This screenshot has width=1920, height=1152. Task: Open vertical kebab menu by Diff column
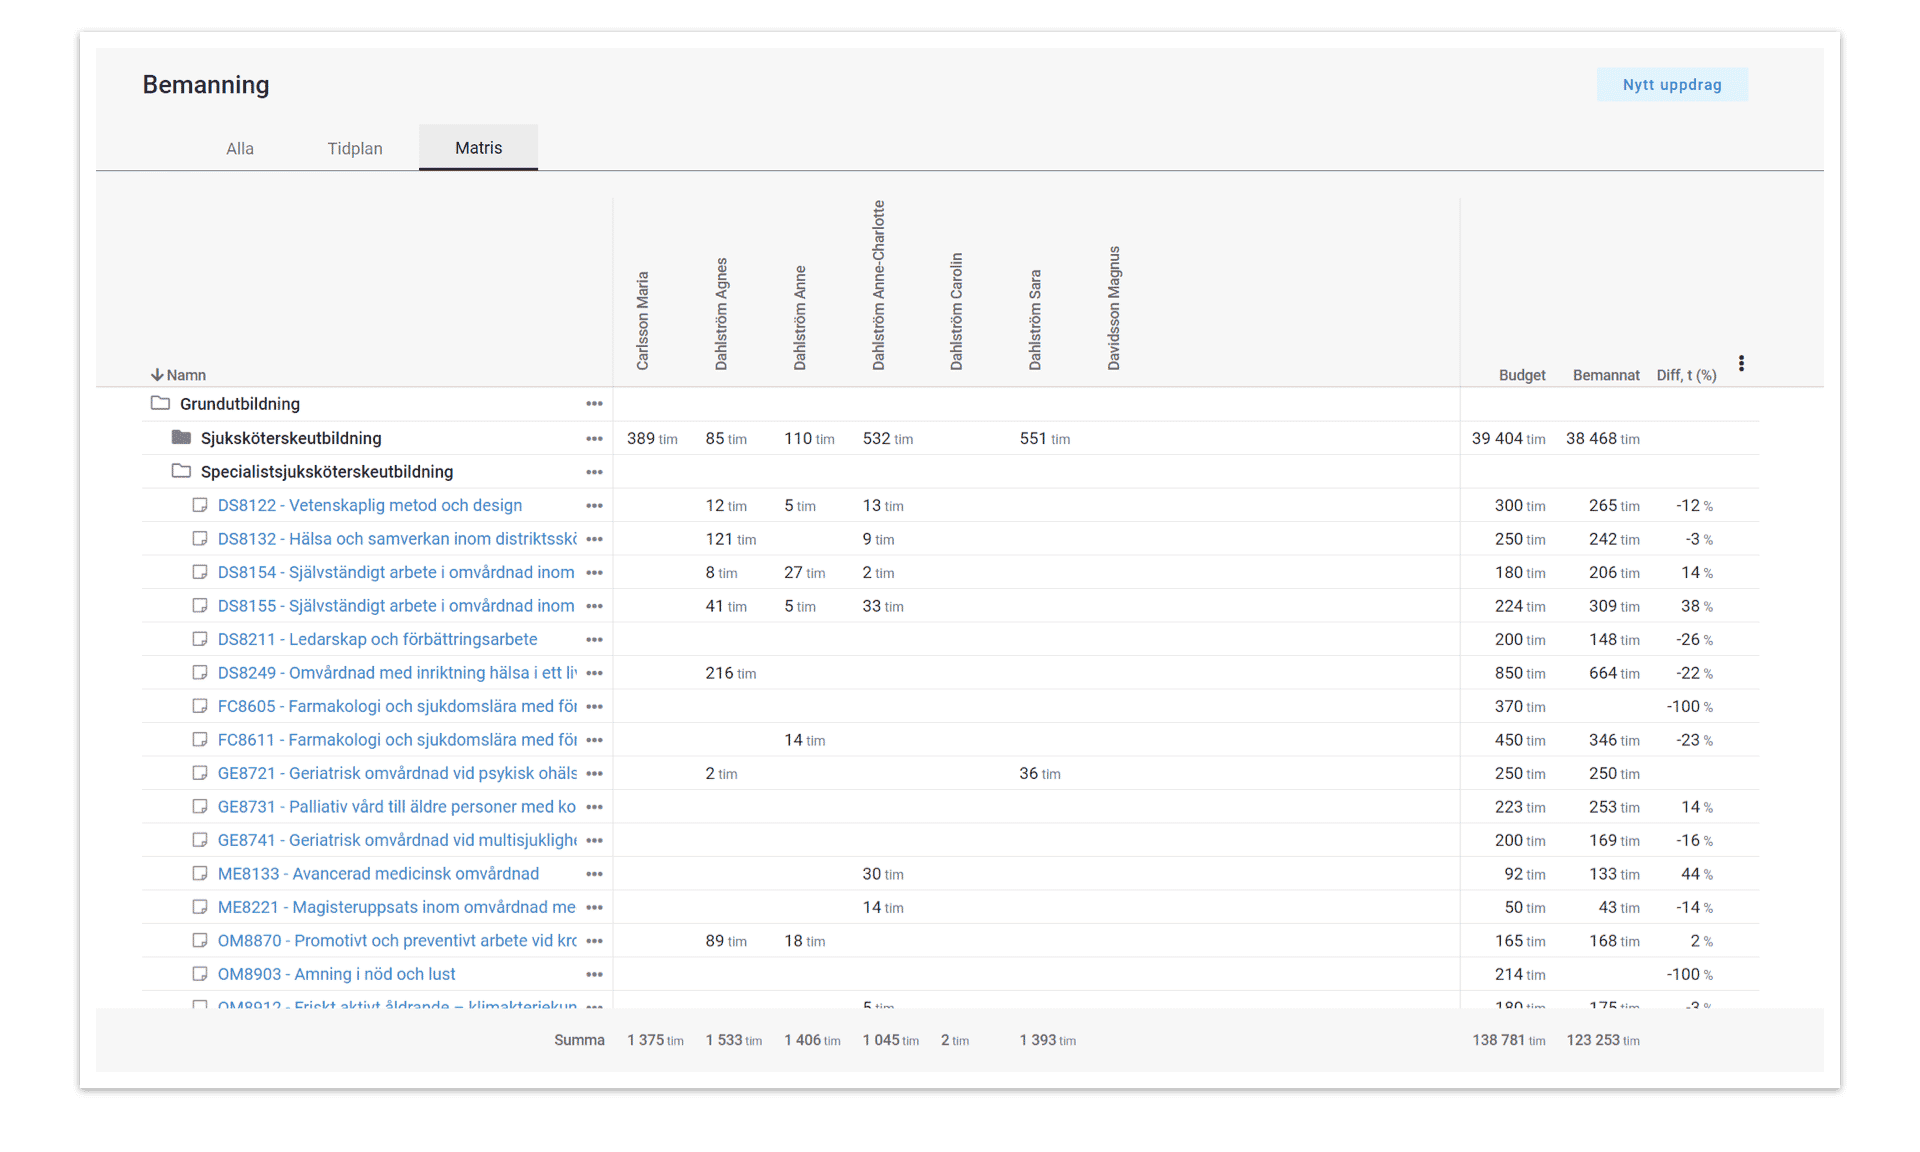coord(1741,363)
